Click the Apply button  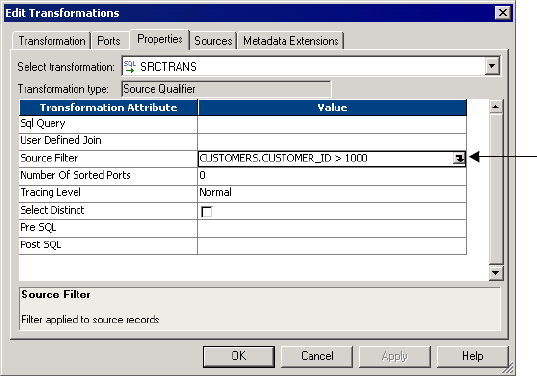pos(395,356)
